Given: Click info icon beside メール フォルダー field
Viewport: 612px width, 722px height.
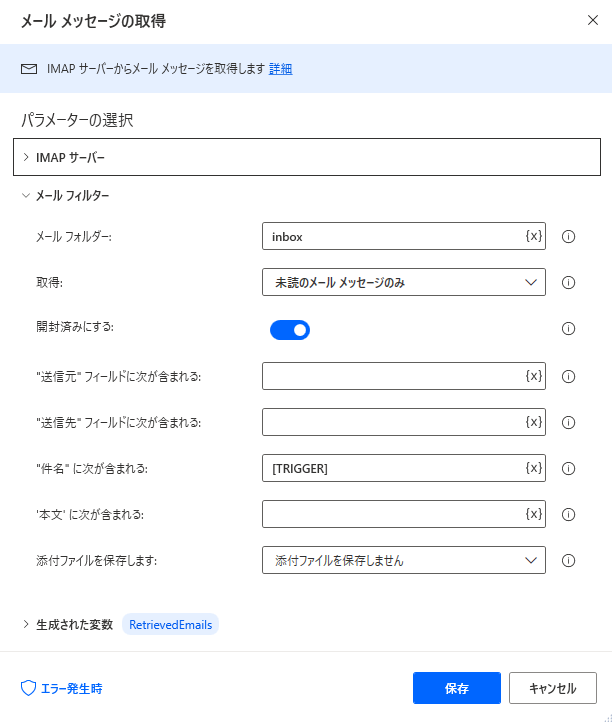Looking at the screenshot, I should click(x=568, y=237).
